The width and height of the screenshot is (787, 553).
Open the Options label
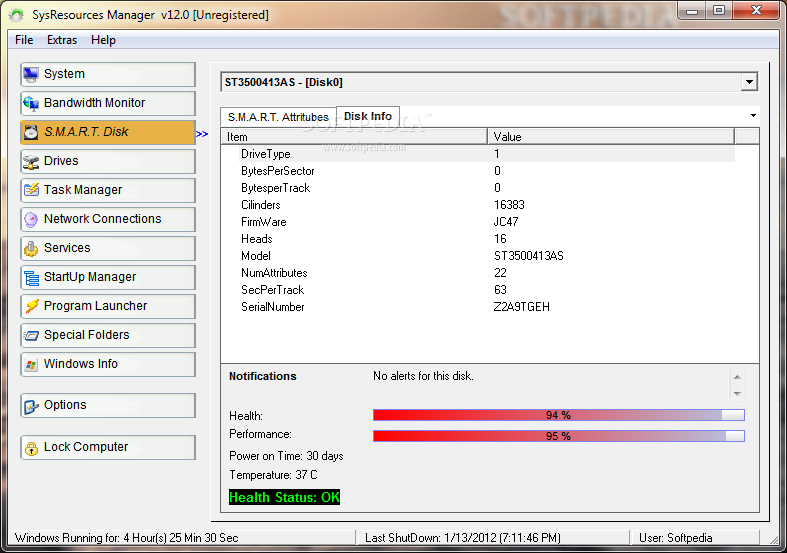pyautogui.click(x=65, y=405)
